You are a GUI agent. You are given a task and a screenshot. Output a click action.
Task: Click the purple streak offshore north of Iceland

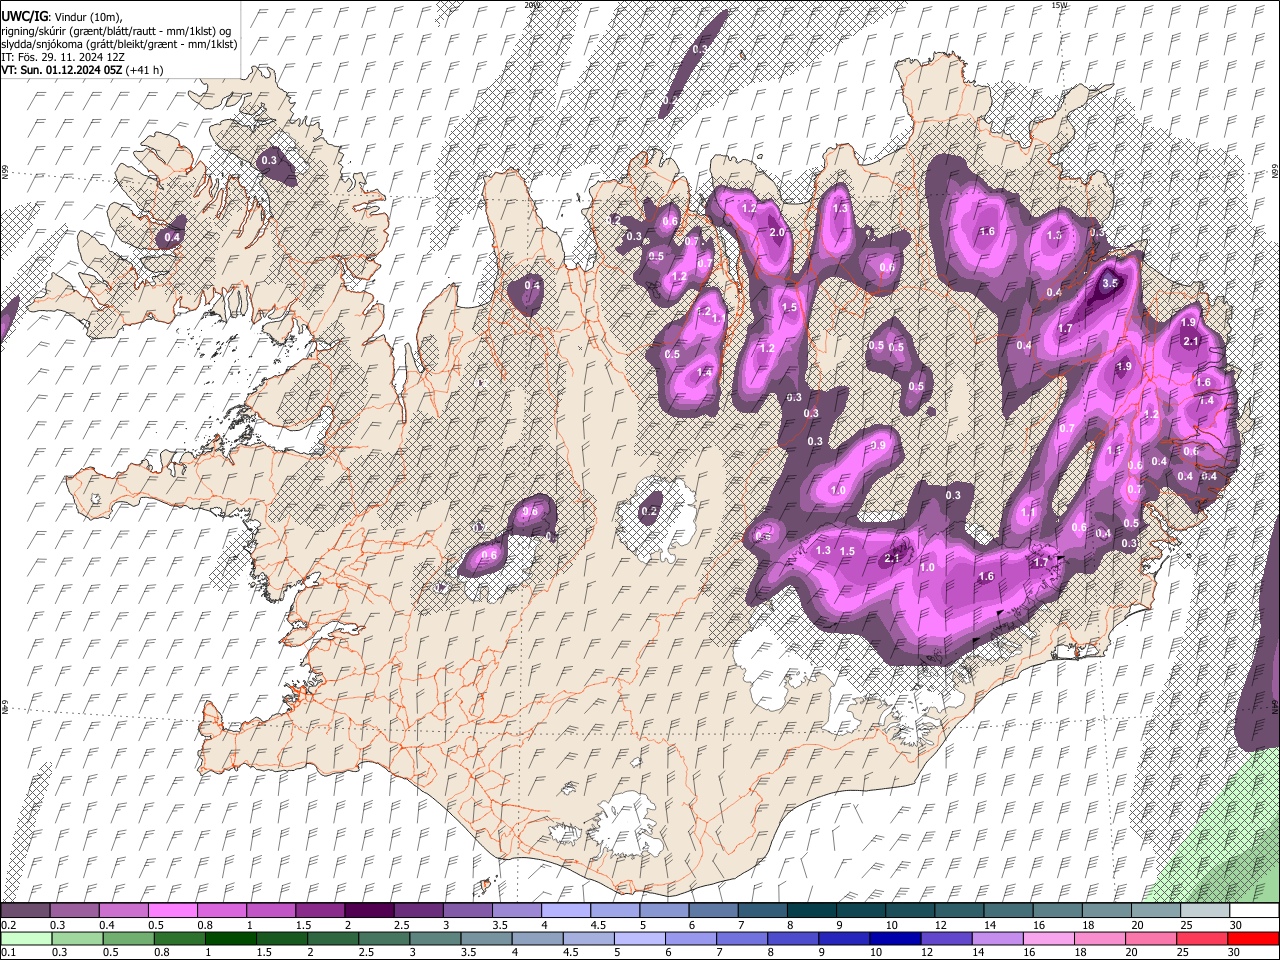pos(692,65)
